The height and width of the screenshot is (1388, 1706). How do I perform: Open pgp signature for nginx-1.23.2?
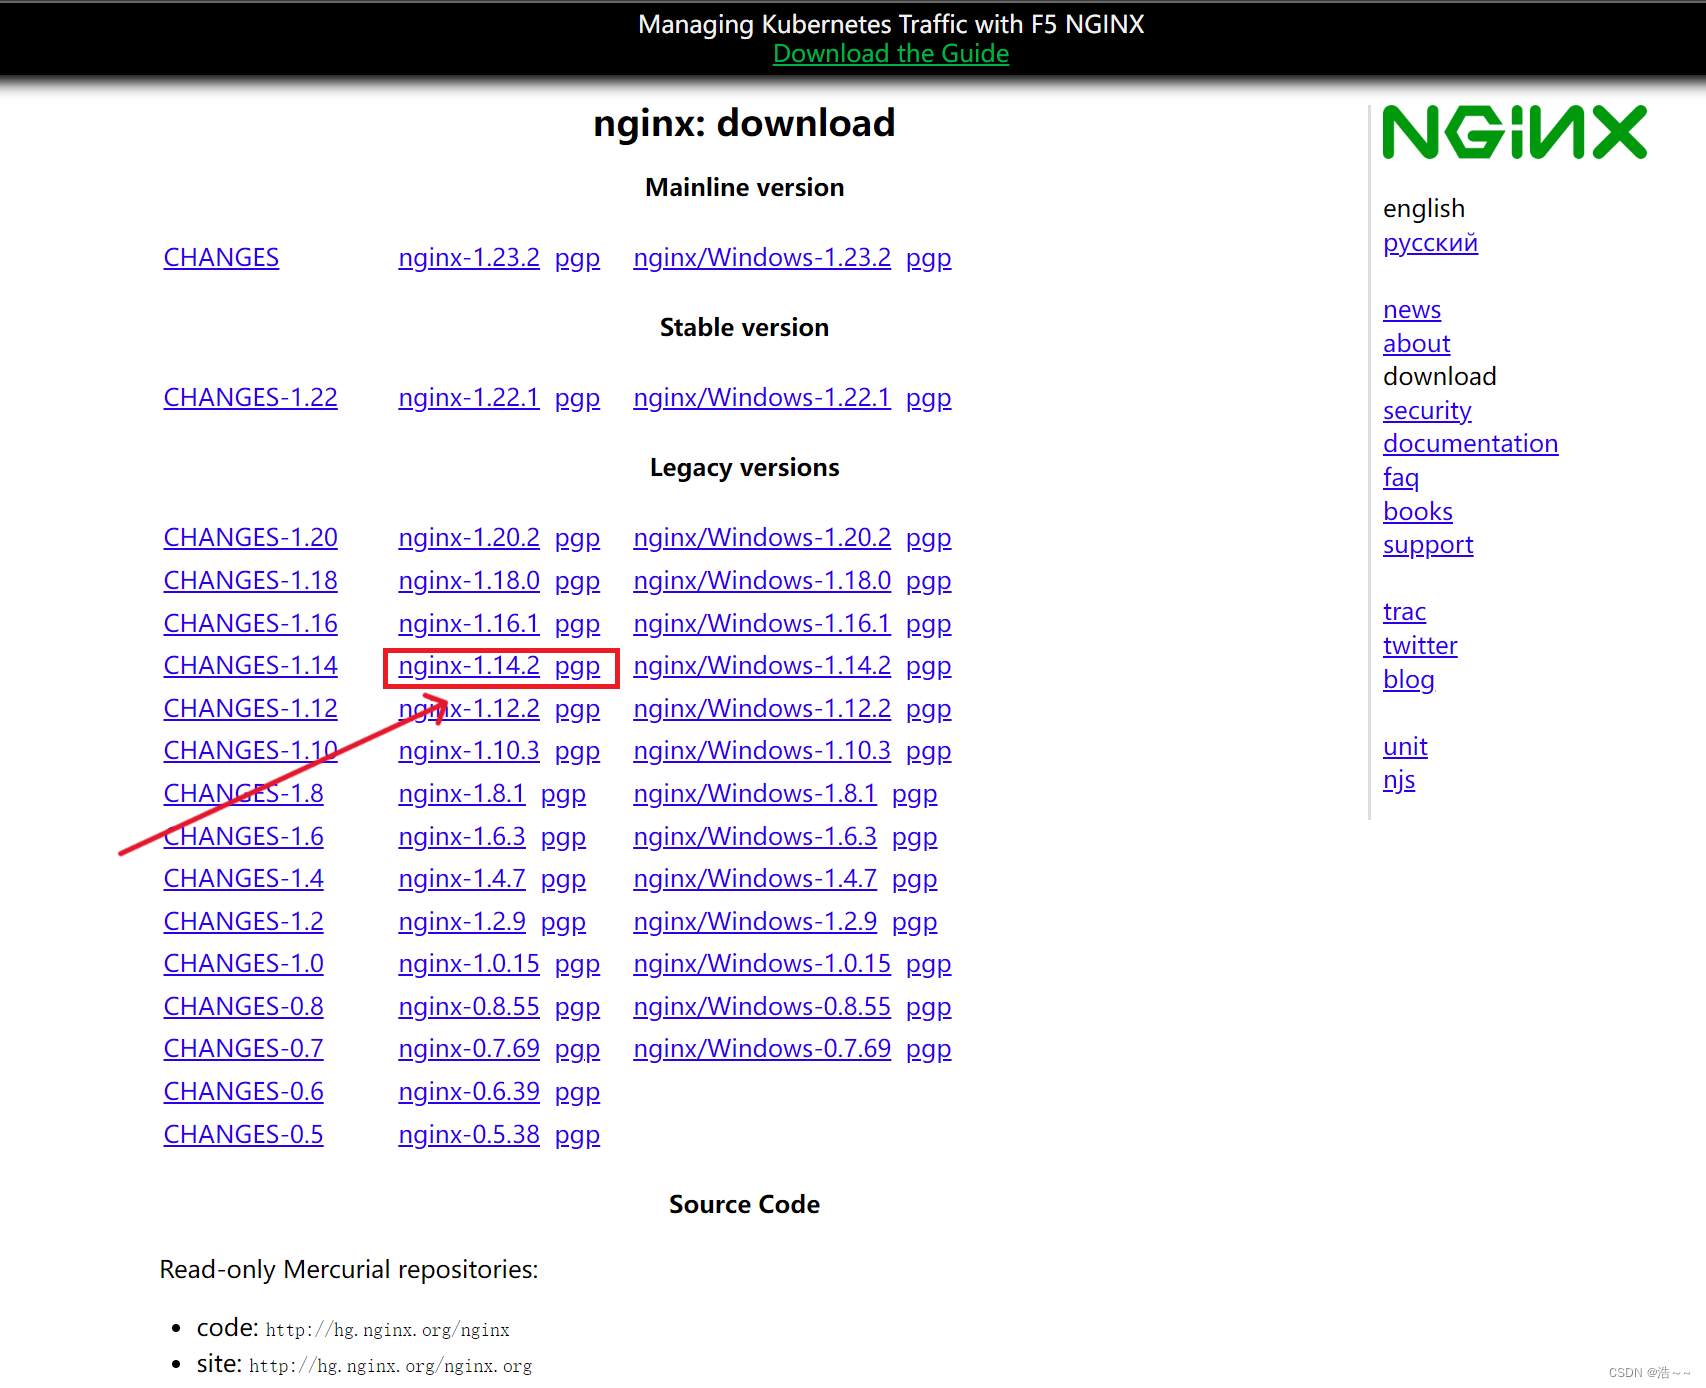(x=577, y=257)
